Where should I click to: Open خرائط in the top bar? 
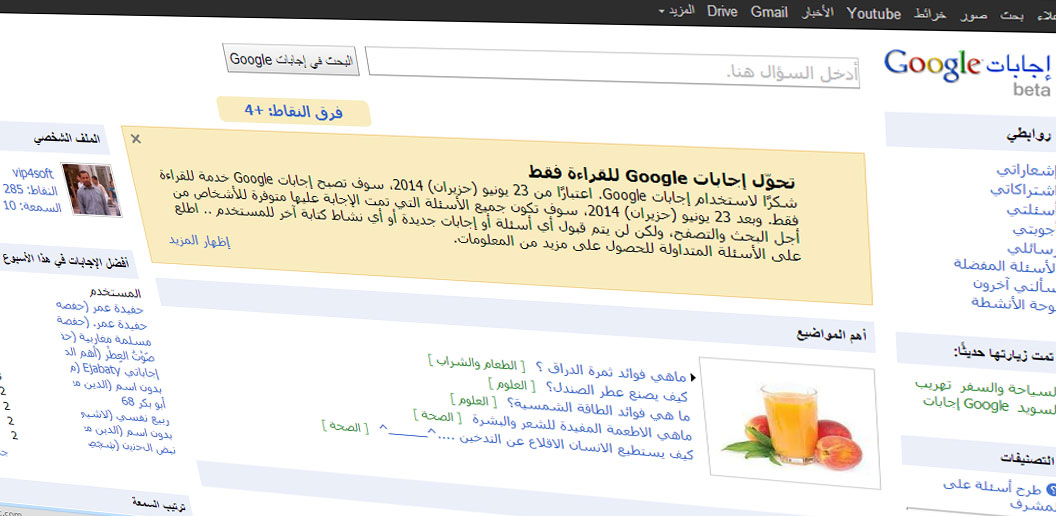[929, 14]
